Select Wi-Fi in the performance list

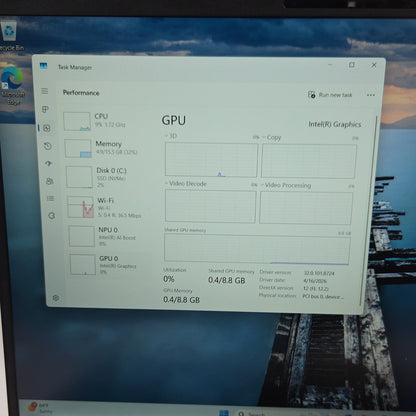(107, 207)
